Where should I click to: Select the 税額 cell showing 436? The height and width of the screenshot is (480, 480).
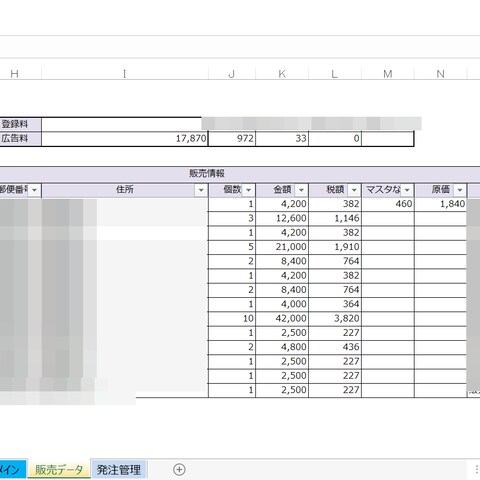tap(335, 347)
